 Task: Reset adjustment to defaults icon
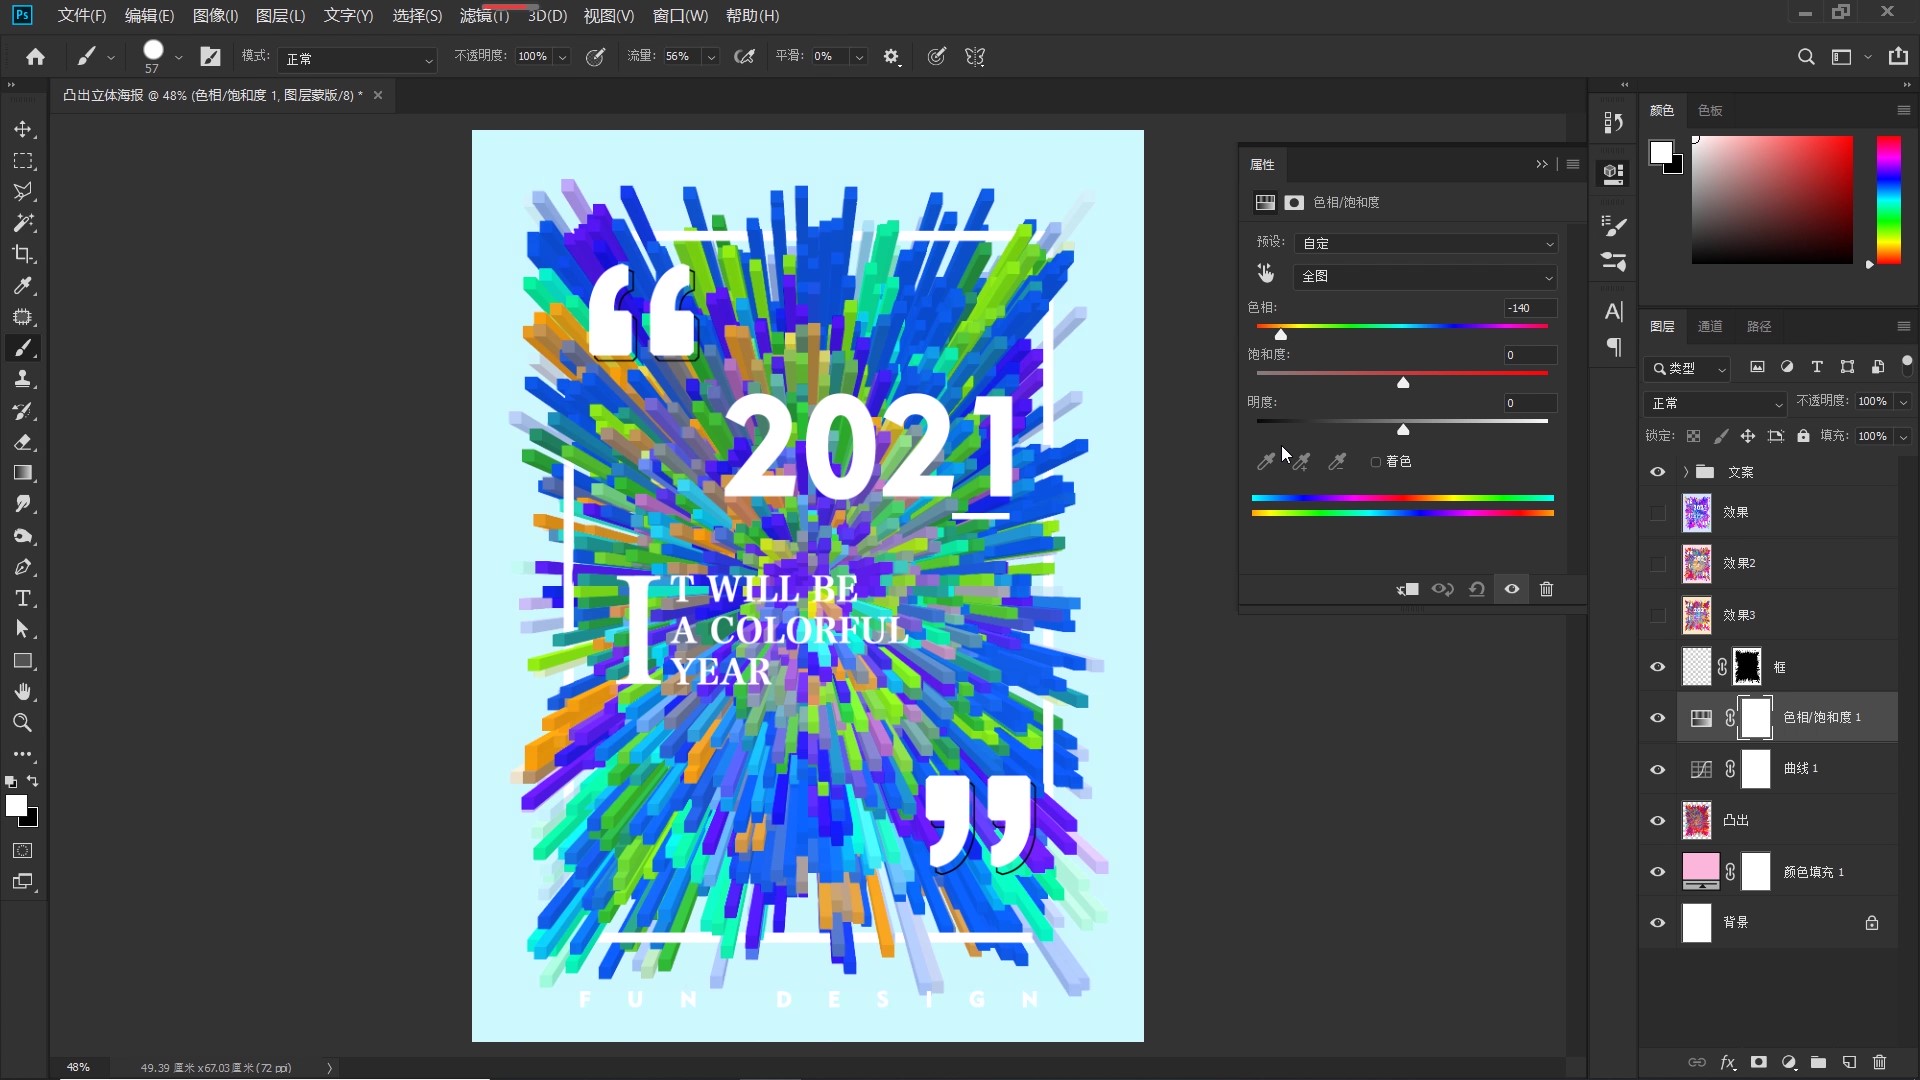tap(1477, 589)
